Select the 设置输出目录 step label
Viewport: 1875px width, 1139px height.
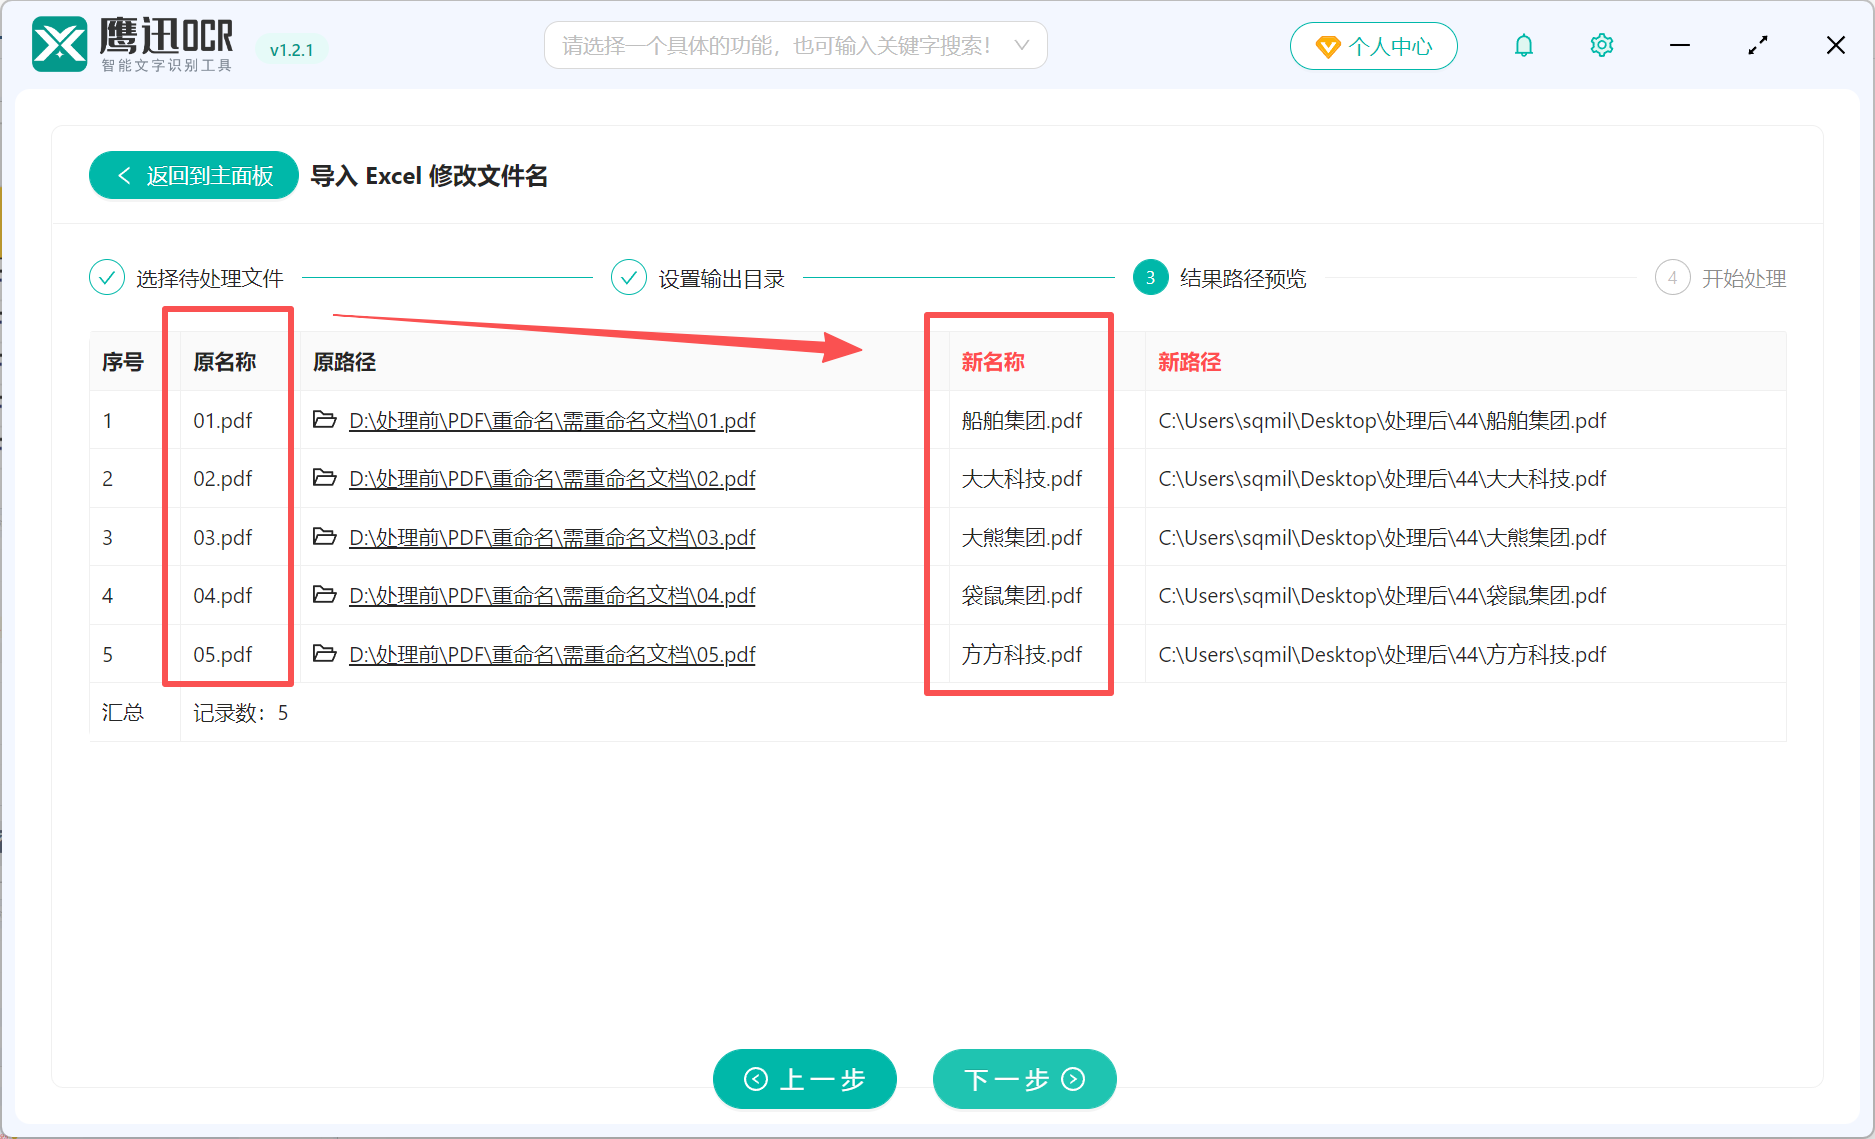722,278
